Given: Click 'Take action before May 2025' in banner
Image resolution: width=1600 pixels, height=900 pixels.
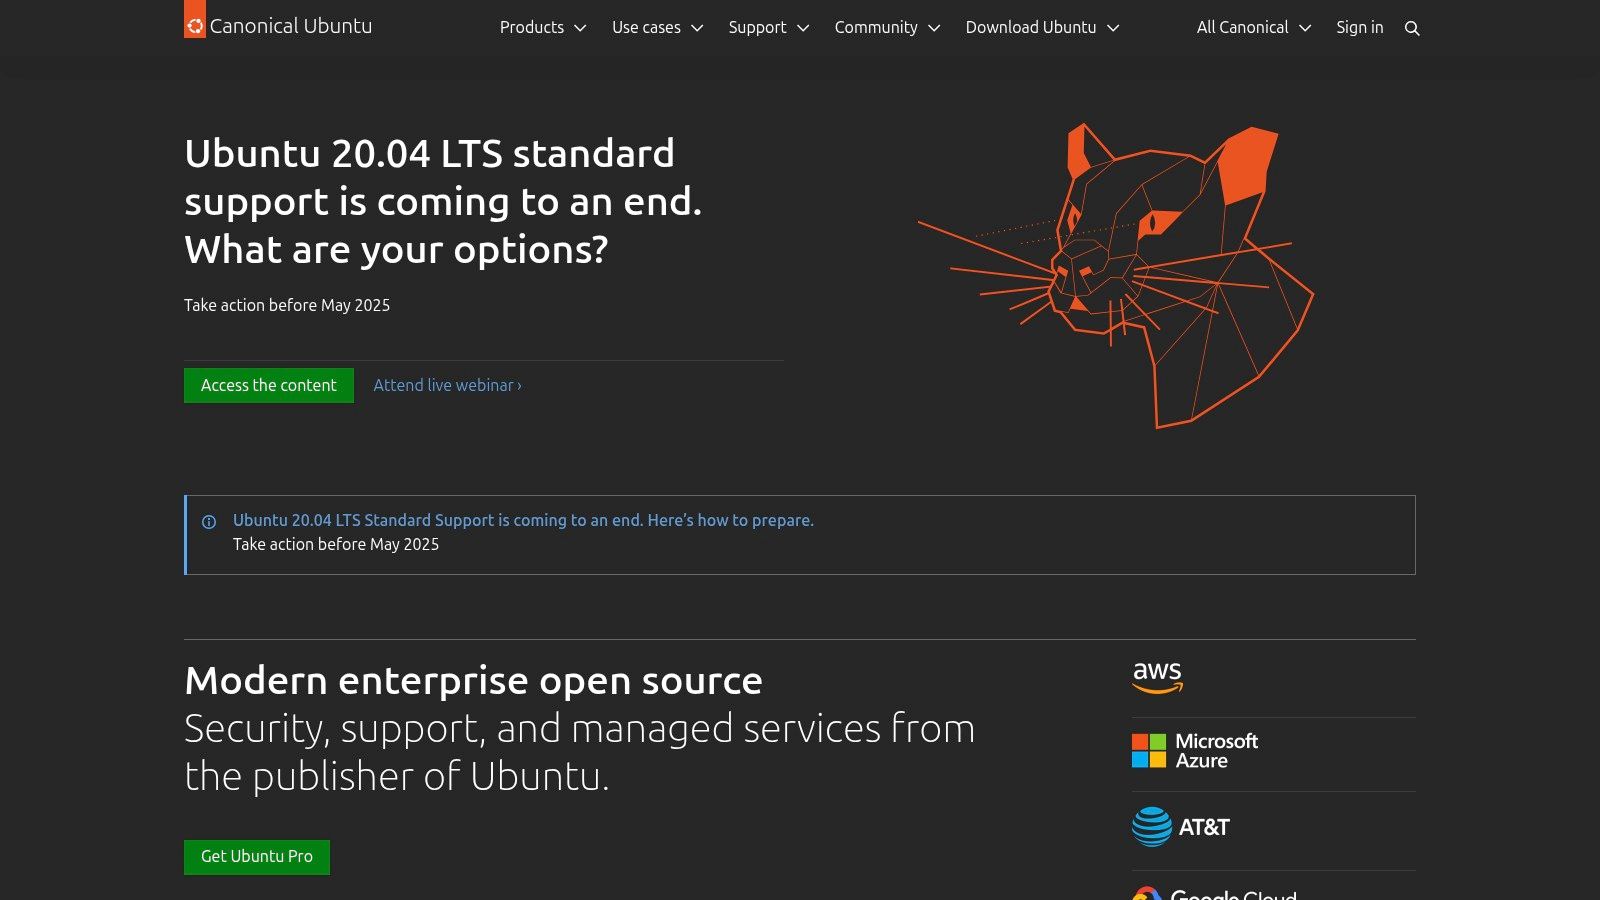Looking at the screenshot, I should [336, 544].
